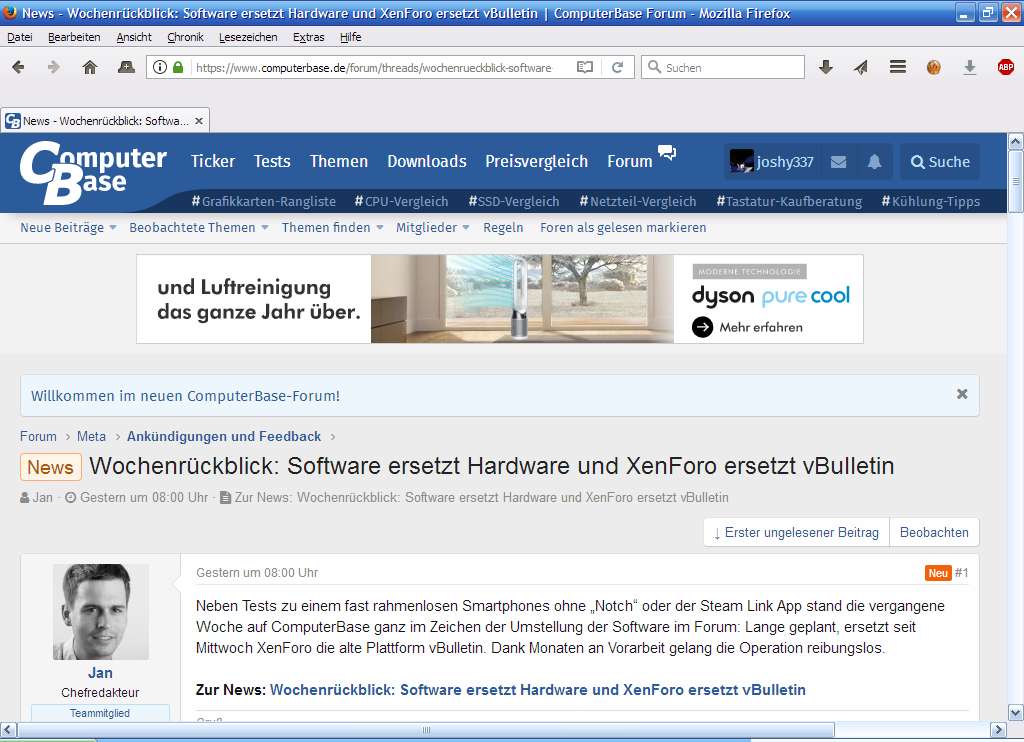Open the #Grafikkarten-Rangliste link

pyautogui.click(x=264, y=201)
